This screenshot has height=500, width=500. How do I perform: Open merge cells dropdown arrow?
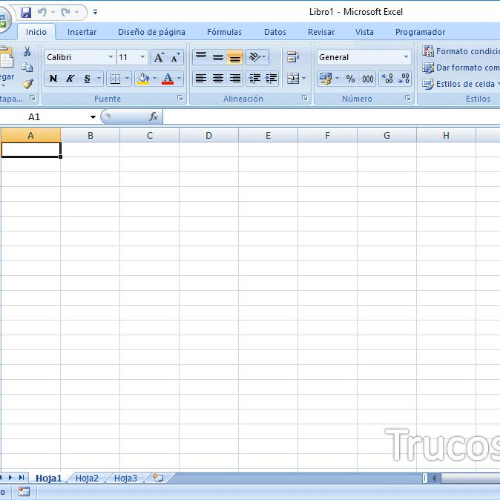[x=304, y=79]
